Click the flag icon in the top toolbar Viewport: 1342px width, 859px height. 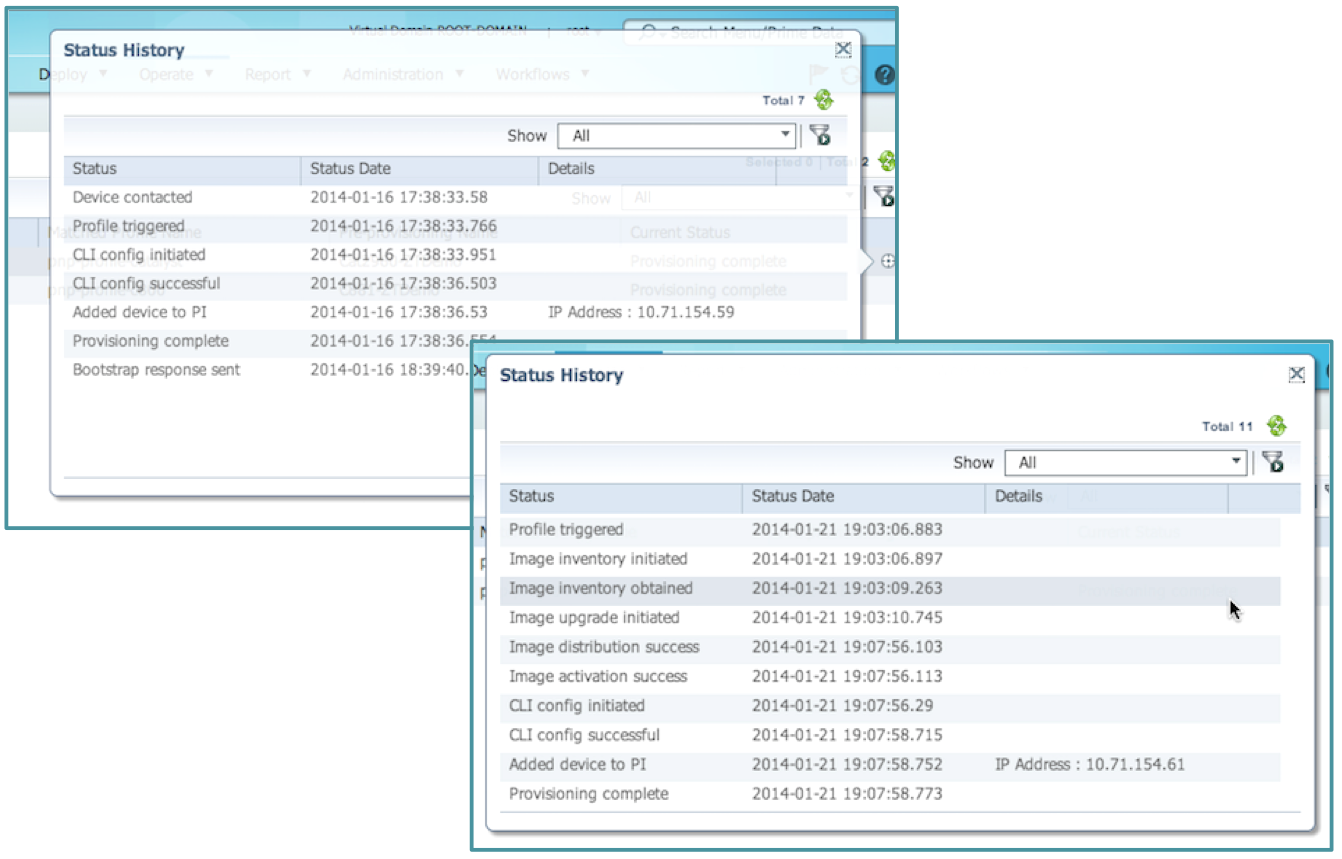[819, 74]
